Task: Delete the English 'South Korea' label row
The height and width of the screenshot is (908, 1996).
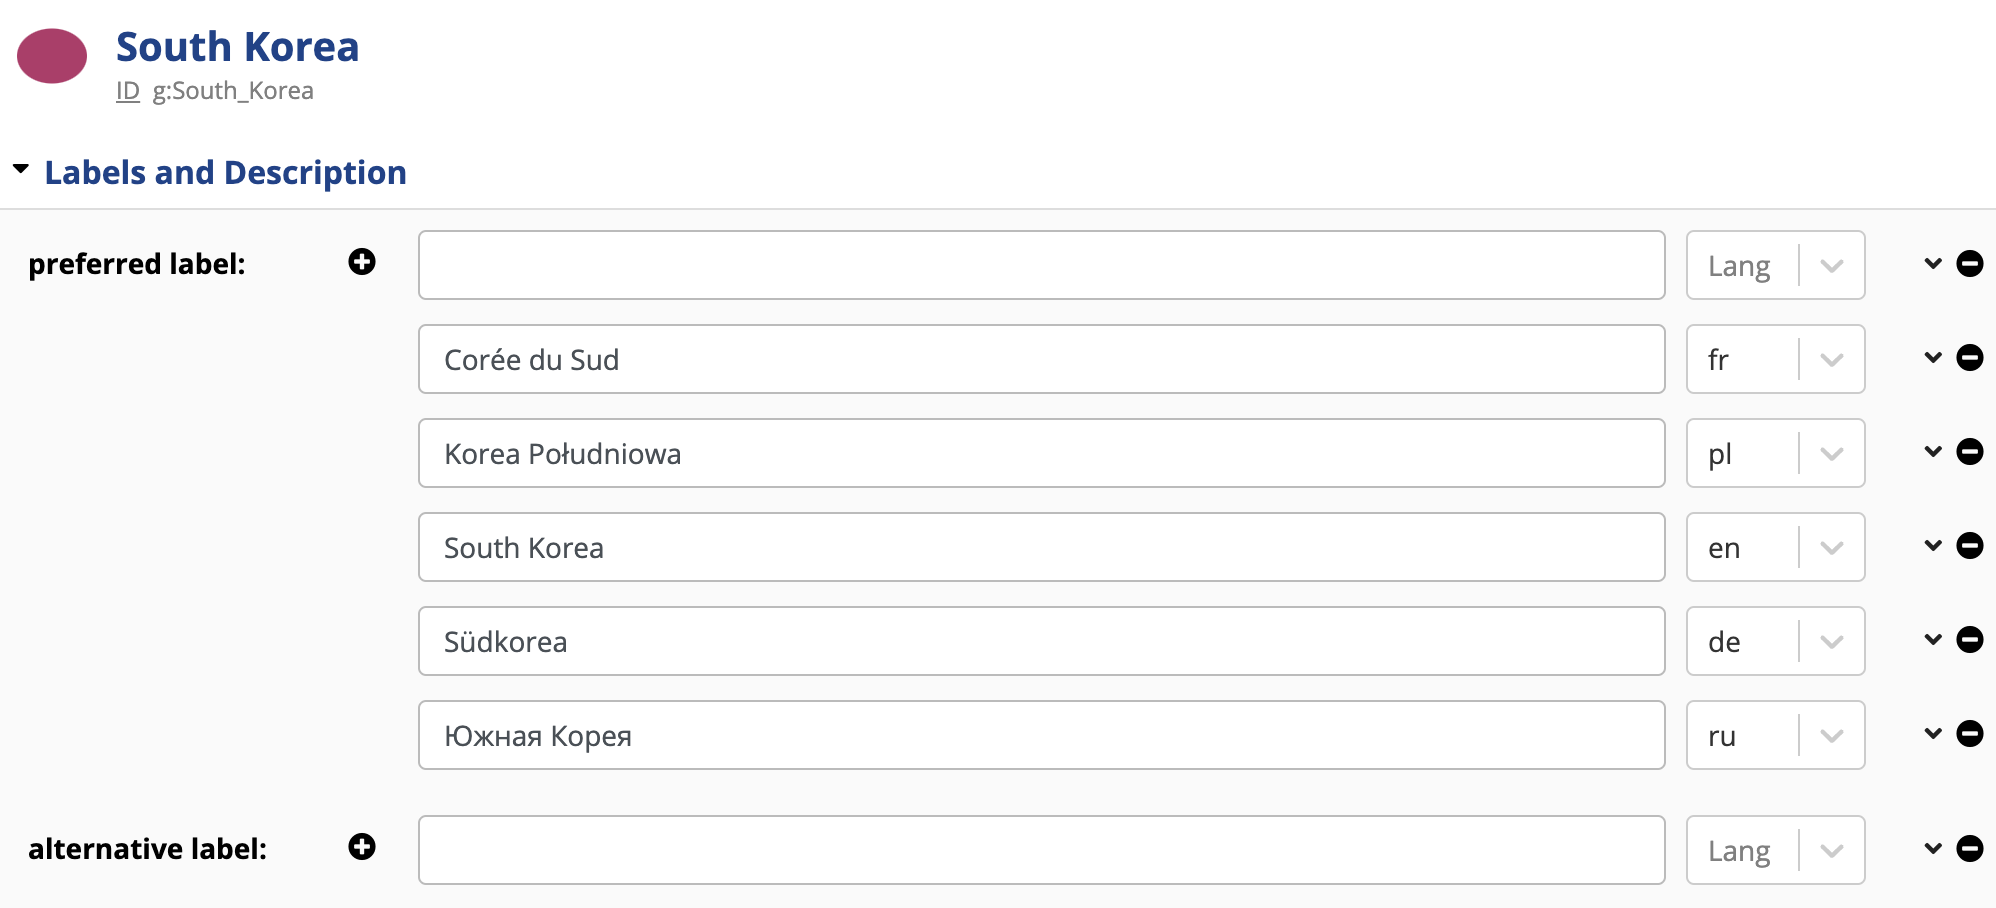Action: [x=1970, y=546]
